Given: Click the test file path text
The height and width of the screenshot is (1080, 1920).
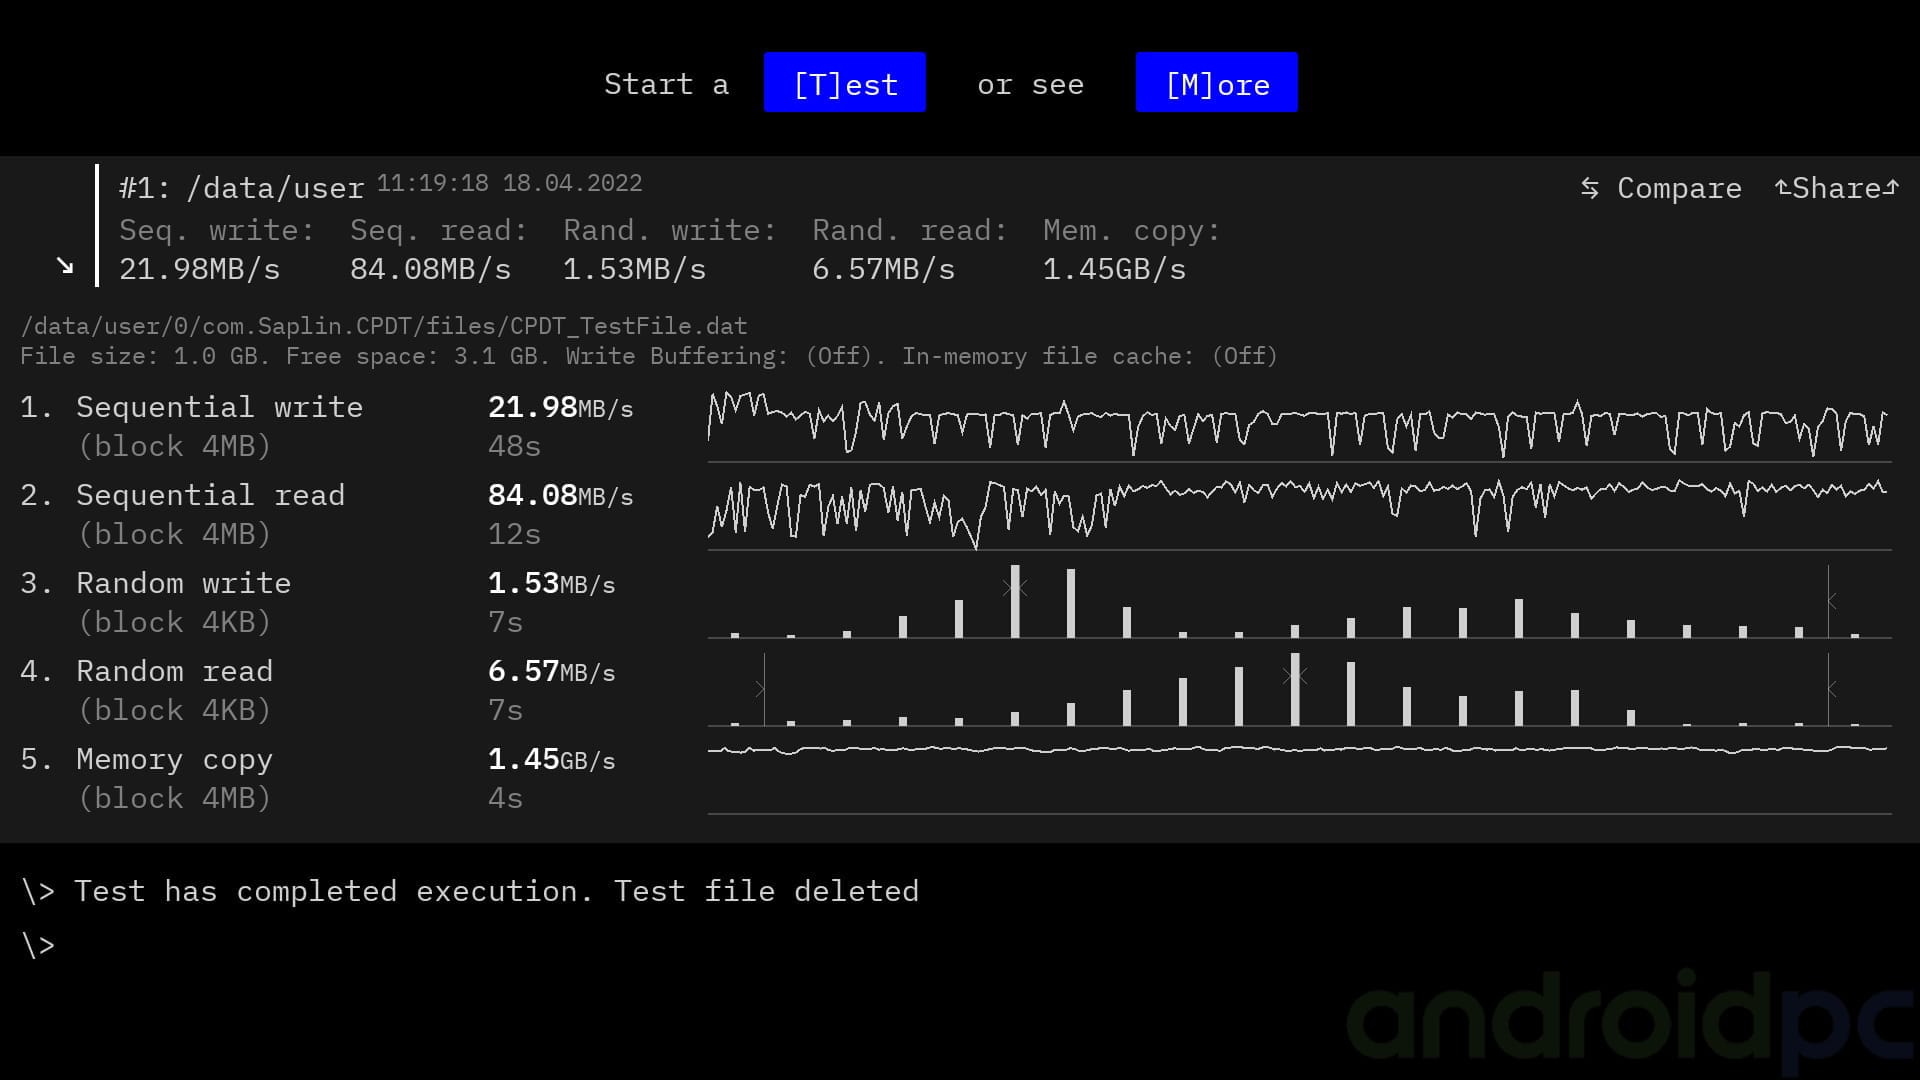Looking at the screenshot, I should pyautogui.click(x=384, y=326).
